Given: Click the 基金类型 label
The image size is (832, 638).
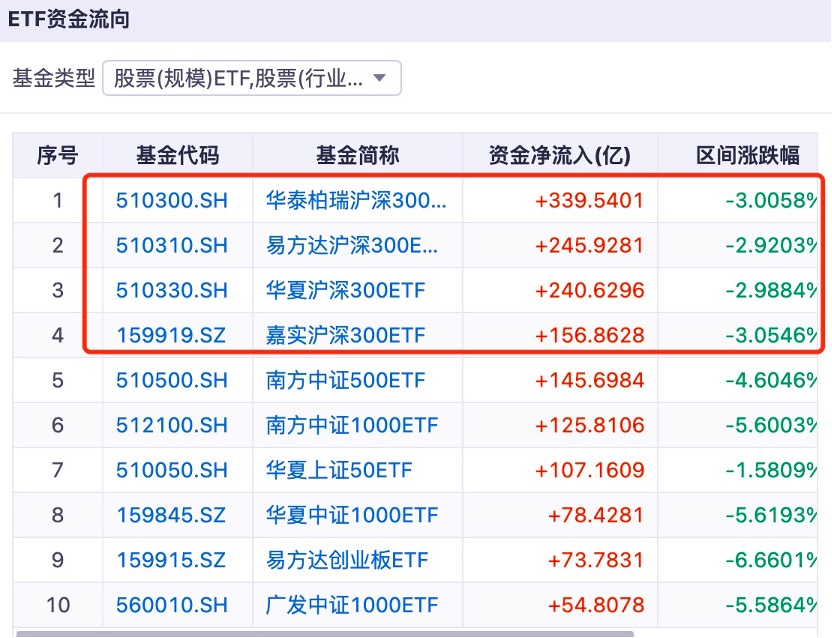Looking at the screenshot, I should pyautogui.click(x=54, y=78).
